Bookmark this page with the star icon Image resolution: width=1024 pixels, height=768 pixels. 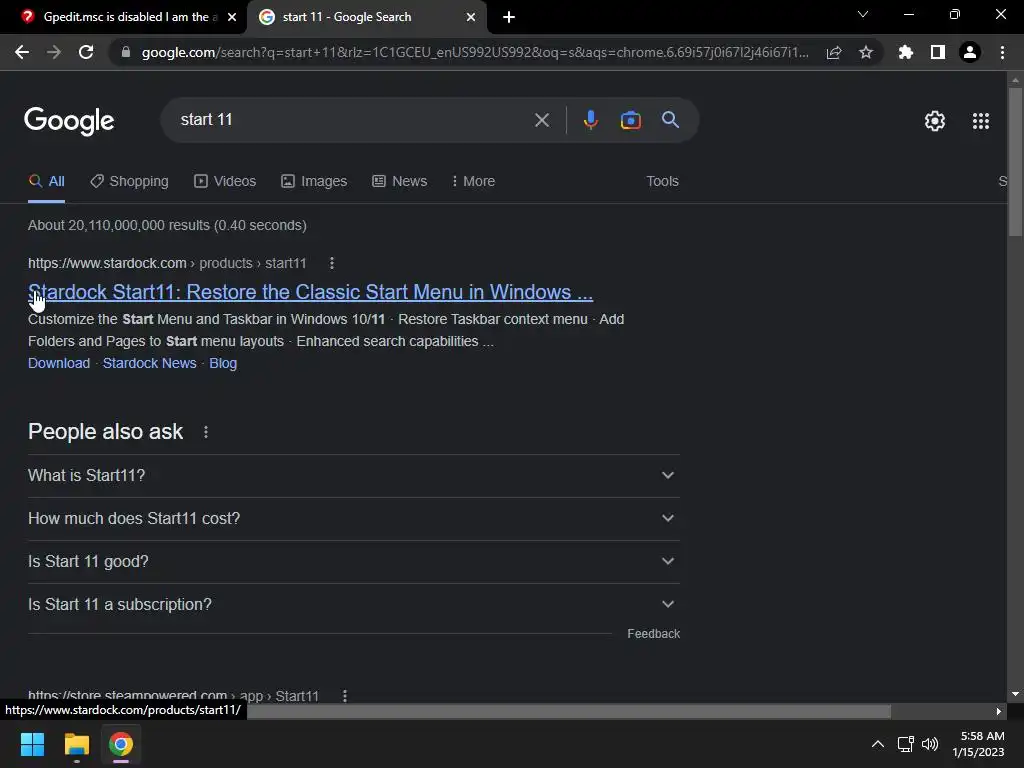click(866, 52)
